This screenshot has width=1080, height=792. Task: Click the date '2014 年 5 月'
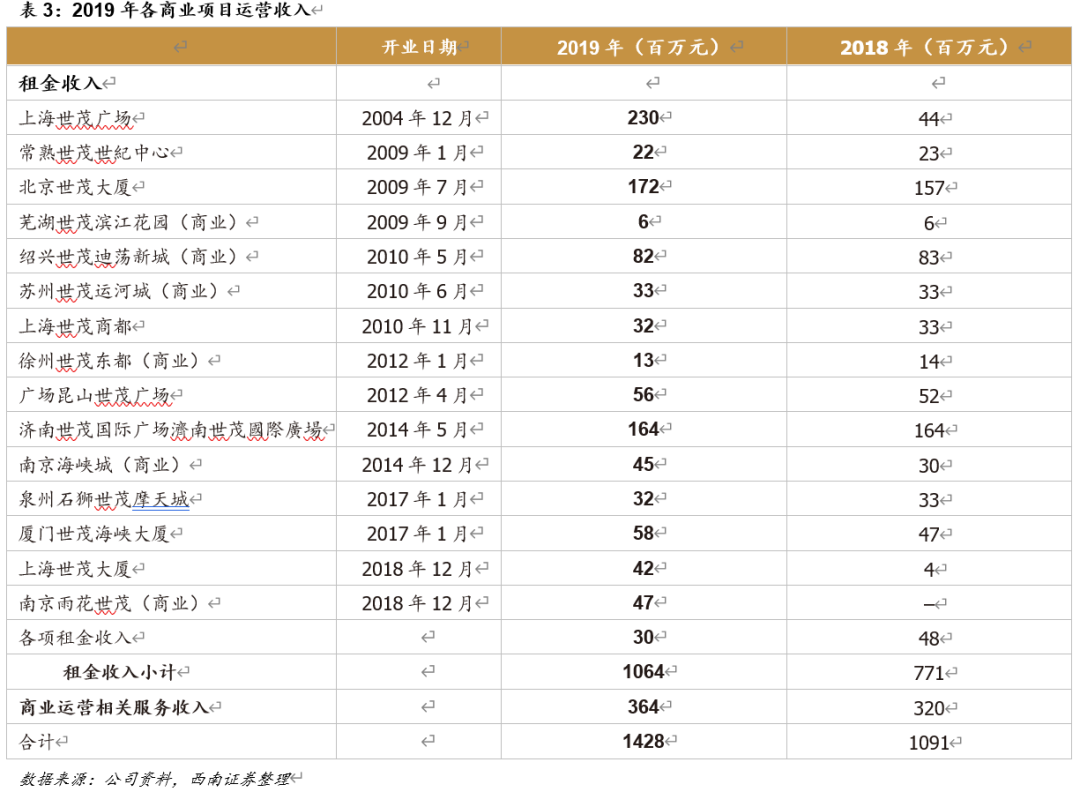click(417, 430)
